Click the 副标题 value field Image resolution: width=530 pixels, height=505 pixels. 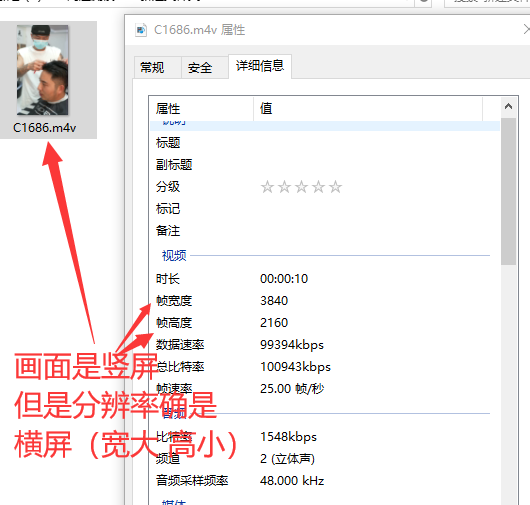[x=376, y=165]
